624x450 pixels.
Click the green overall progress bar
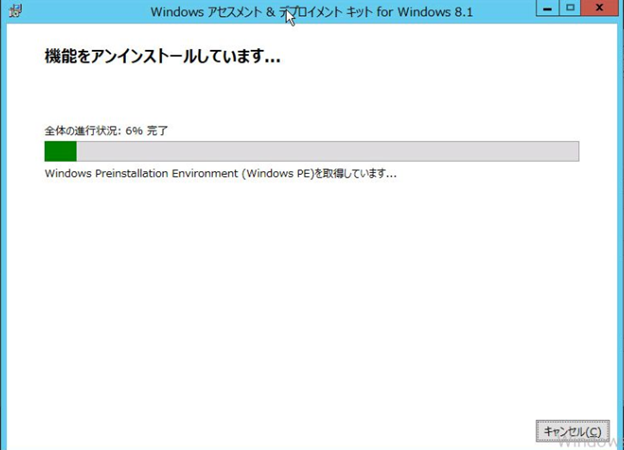click(312, 151)
